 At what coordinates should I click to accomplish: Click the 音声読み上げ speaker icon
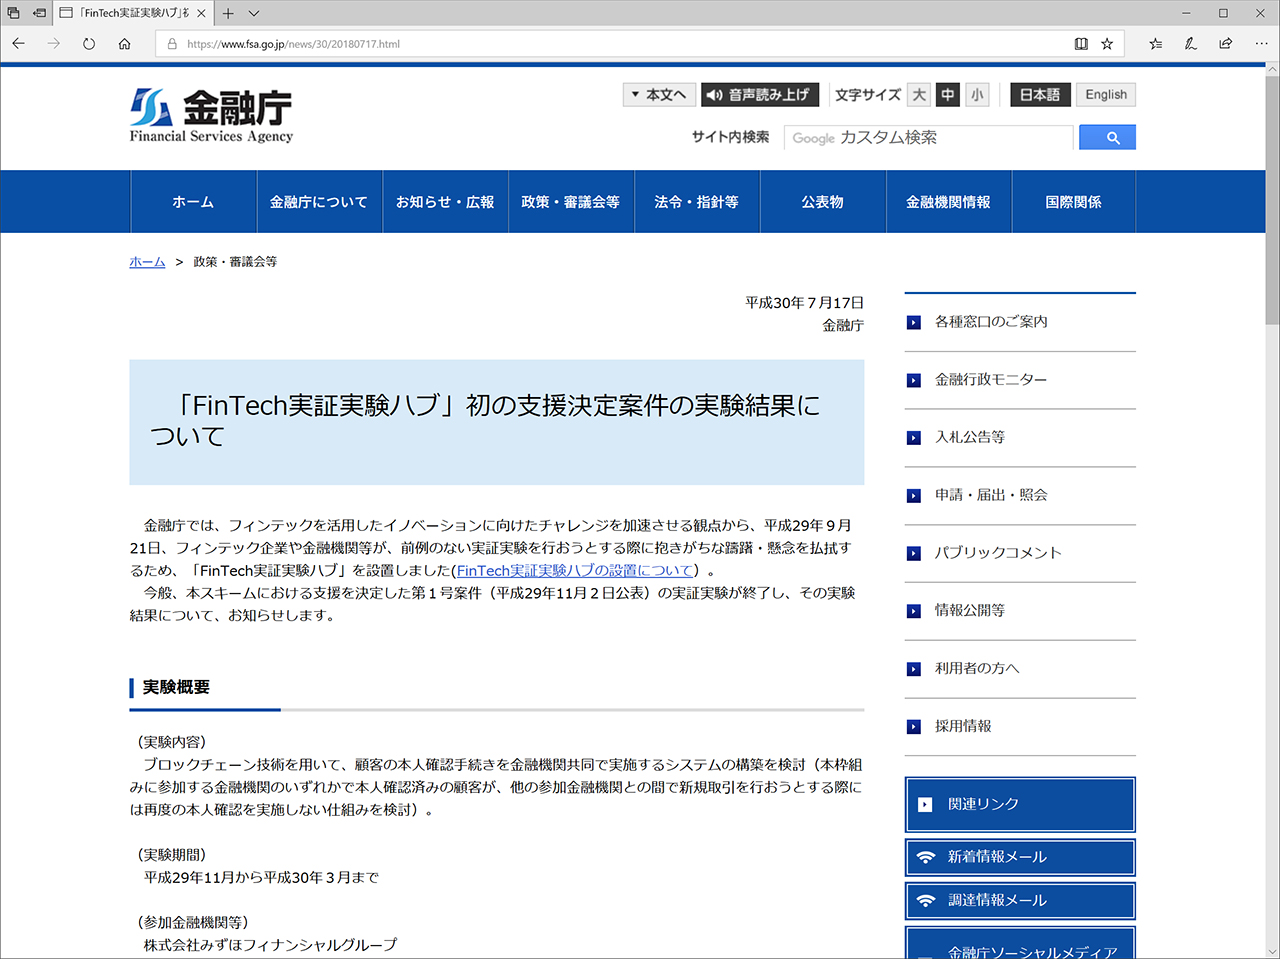(712, 94)
